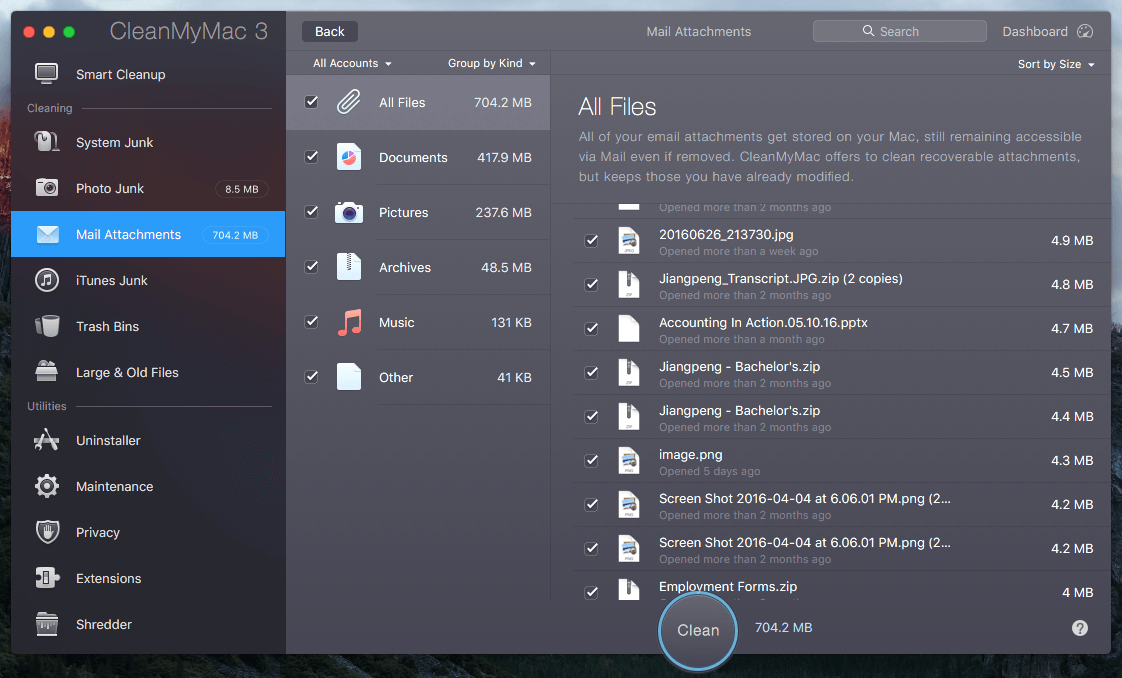Click the 48.5 MB Archives size value

pos(506,267)
